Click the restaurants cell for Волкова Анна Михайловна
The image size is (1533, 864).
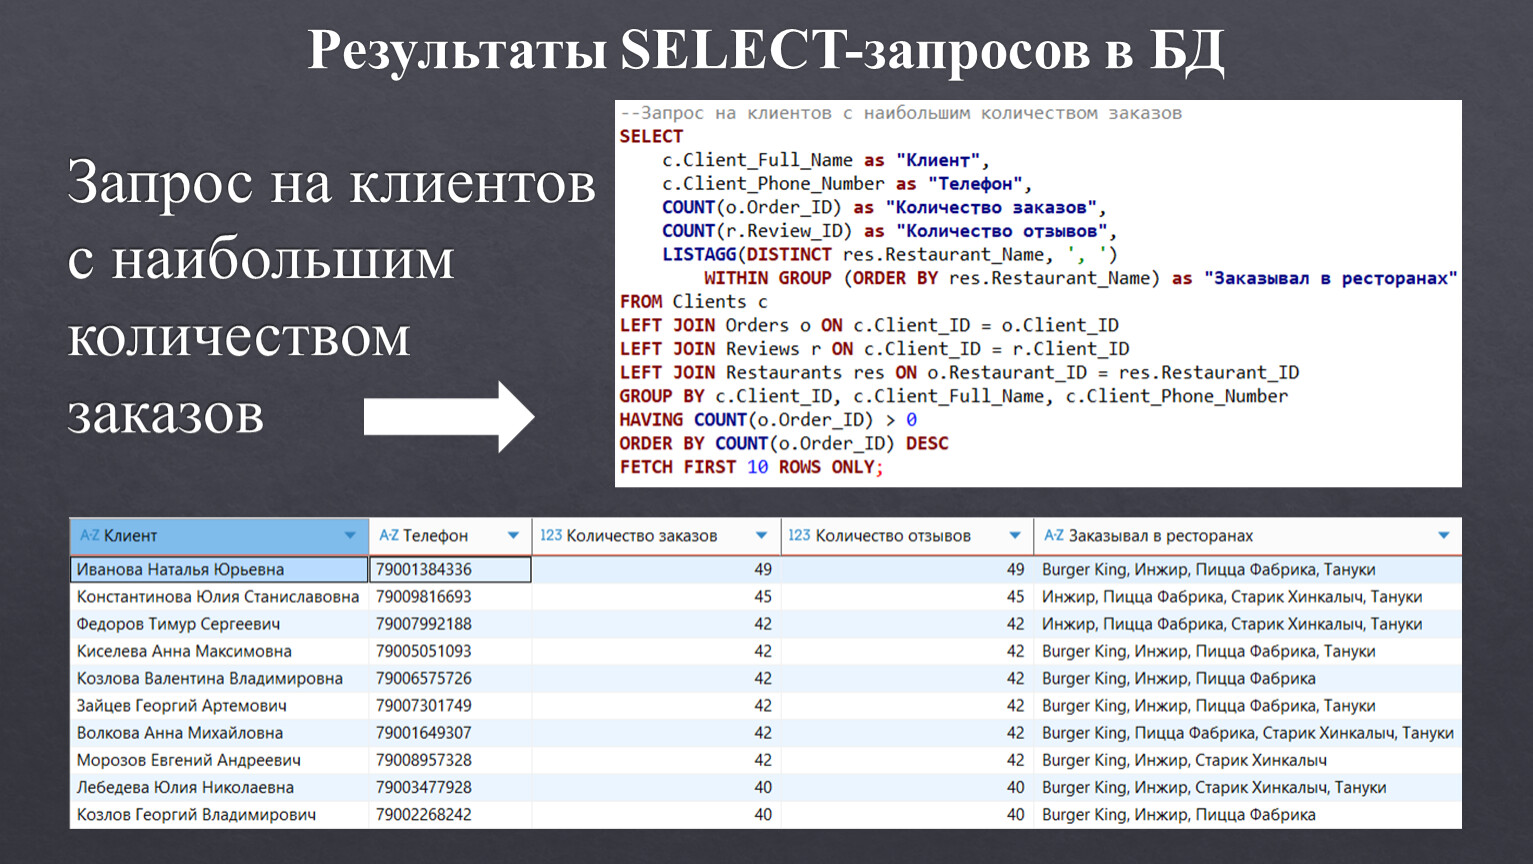point(1246,733)
